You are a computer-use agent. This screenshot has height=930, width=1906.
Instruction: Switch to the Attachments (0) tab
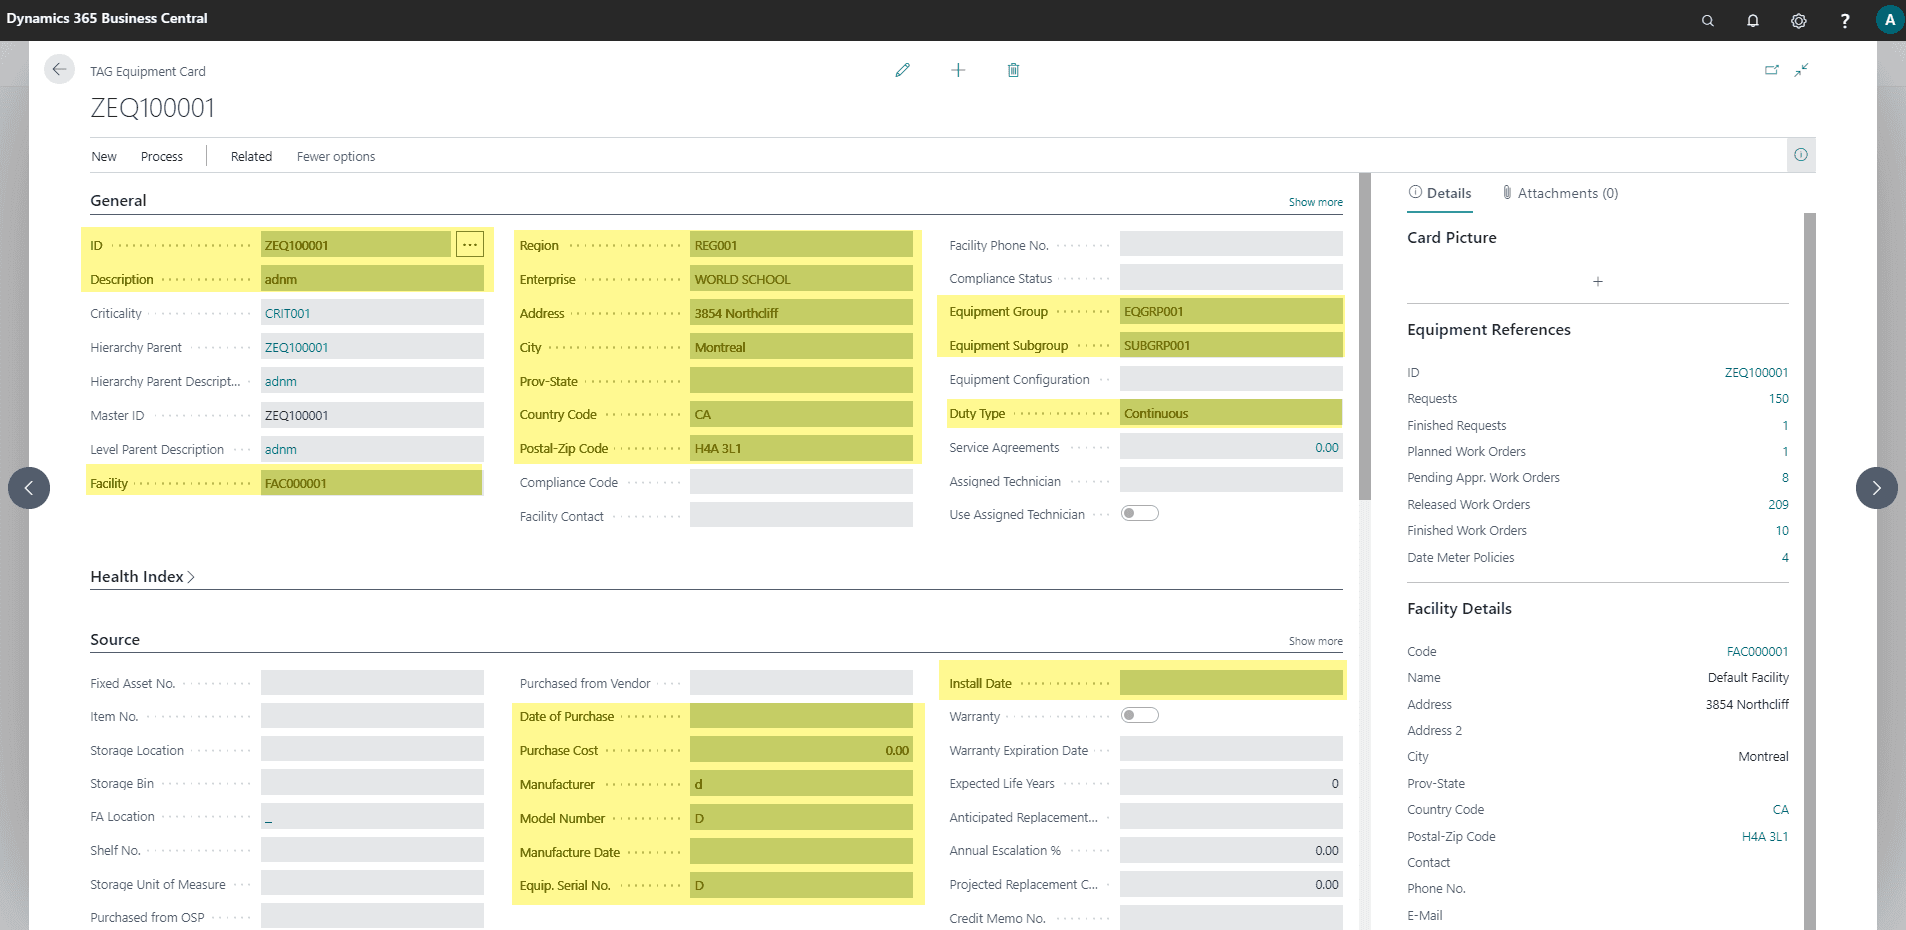tap(1560, 193)
